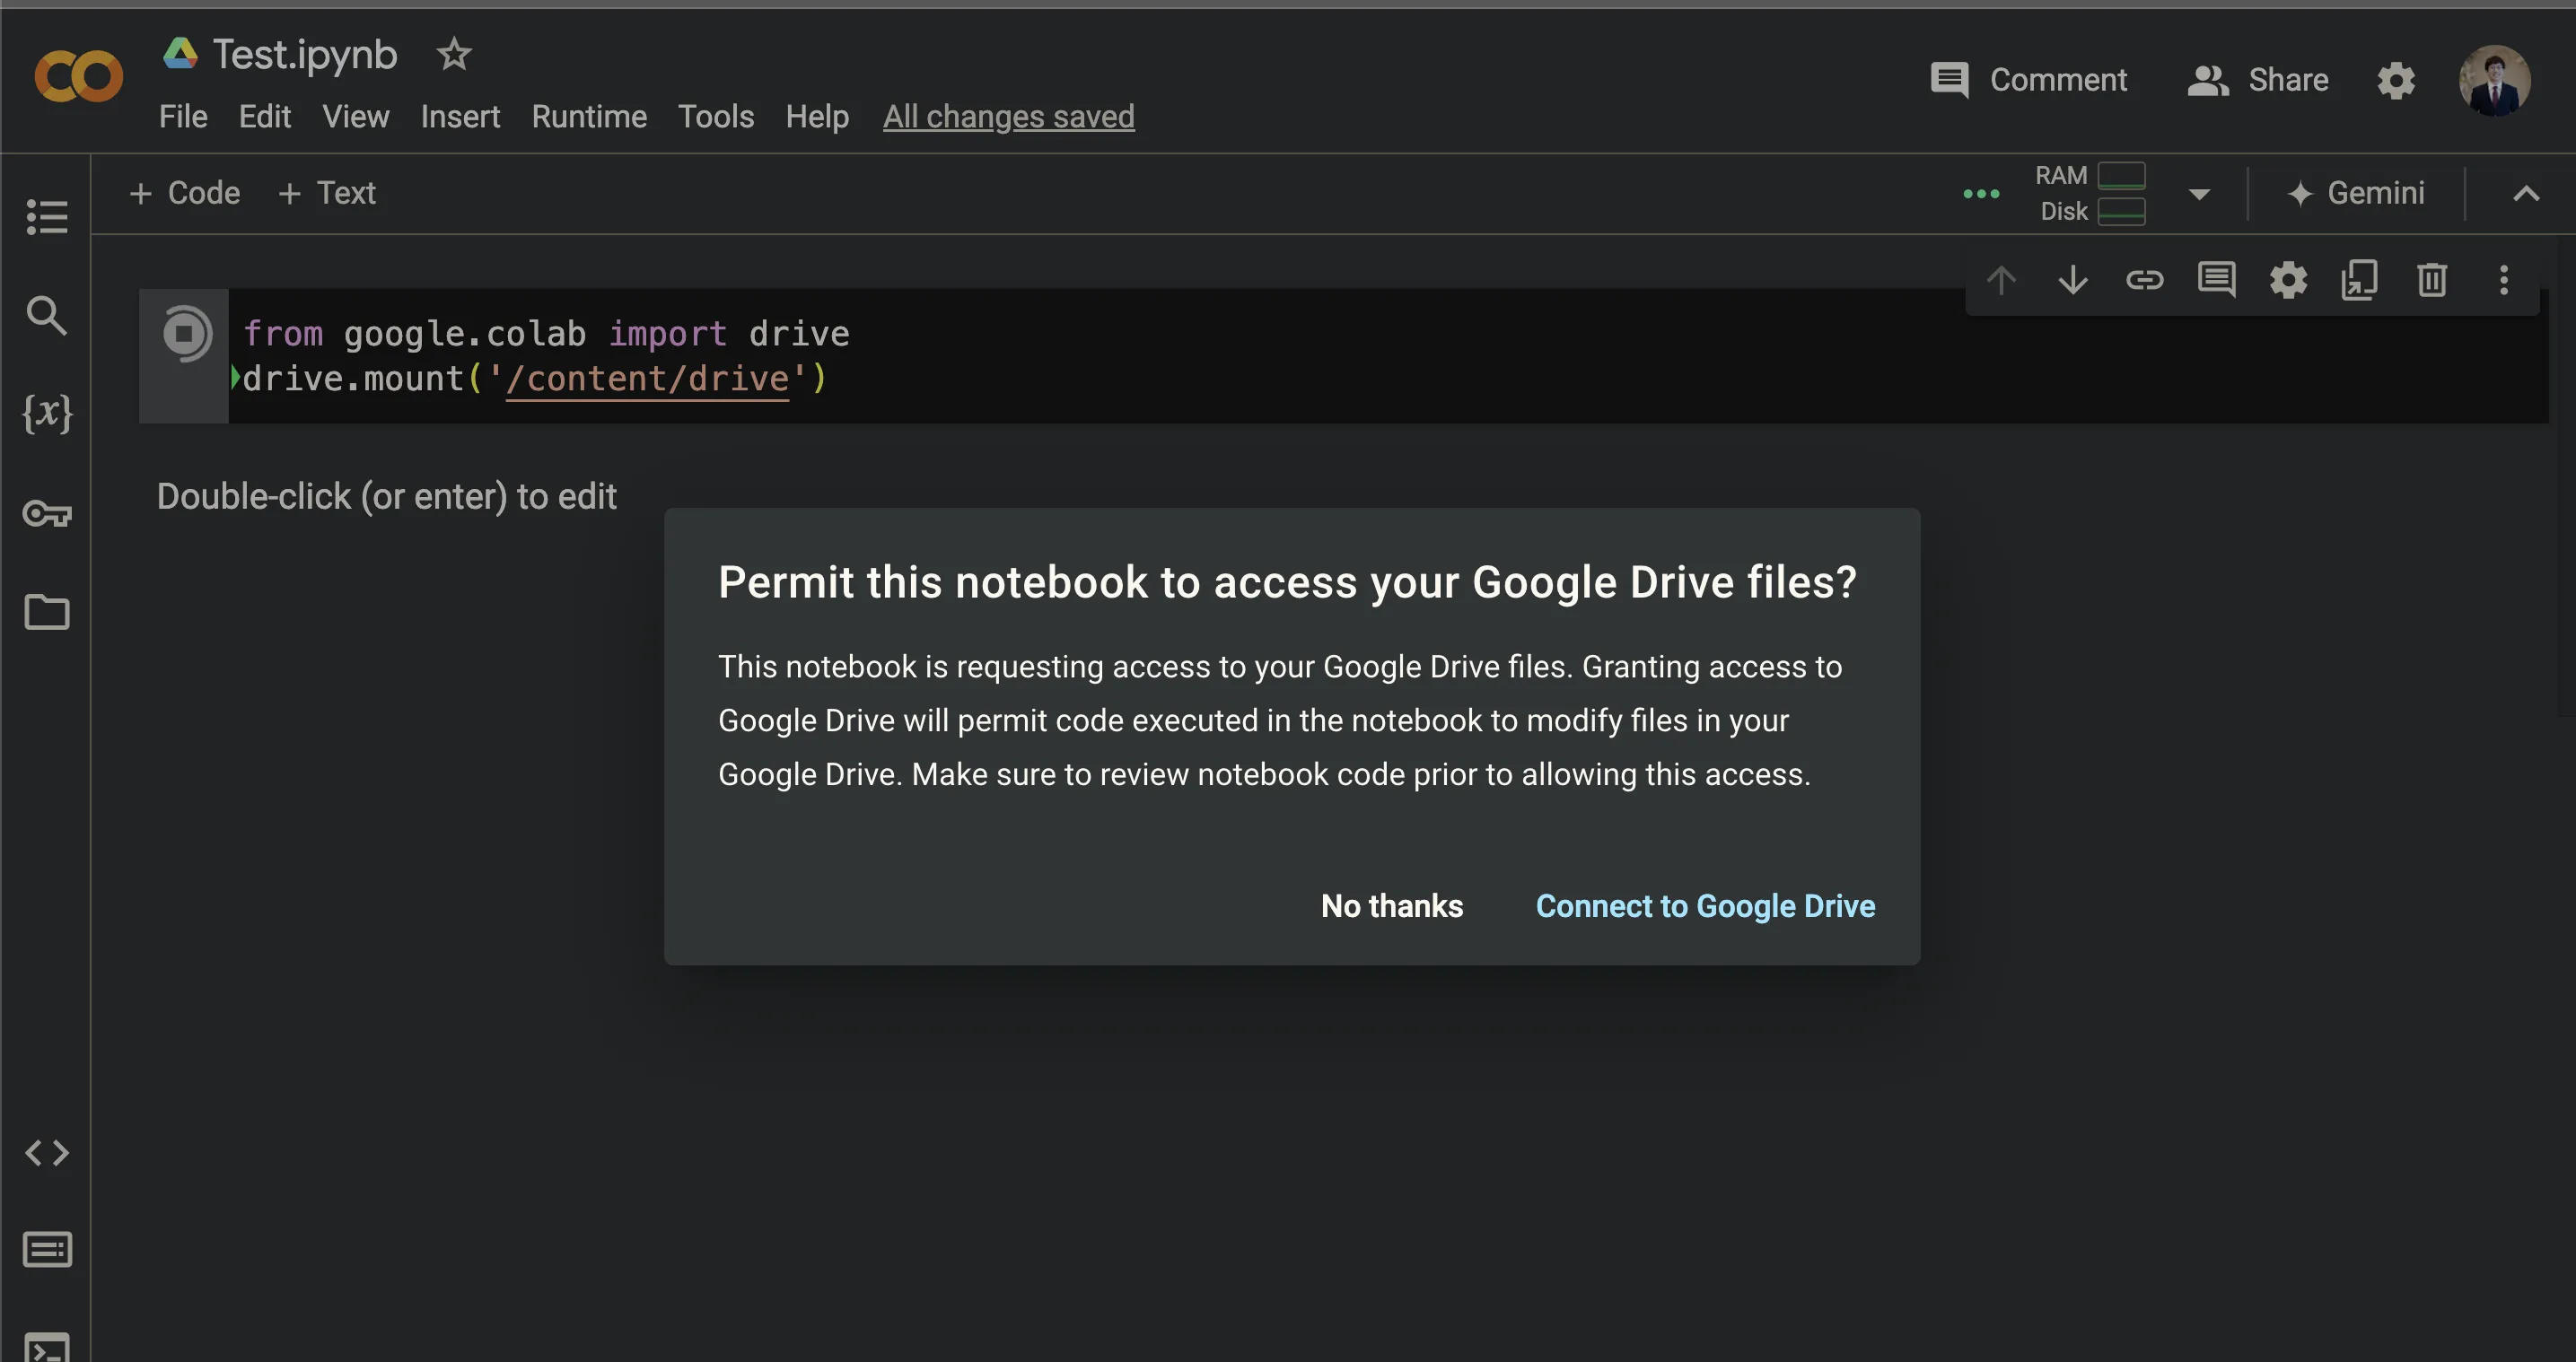Open the Runtime menu
Viewport: 2576px width, 1362px height.
(589, 117)
